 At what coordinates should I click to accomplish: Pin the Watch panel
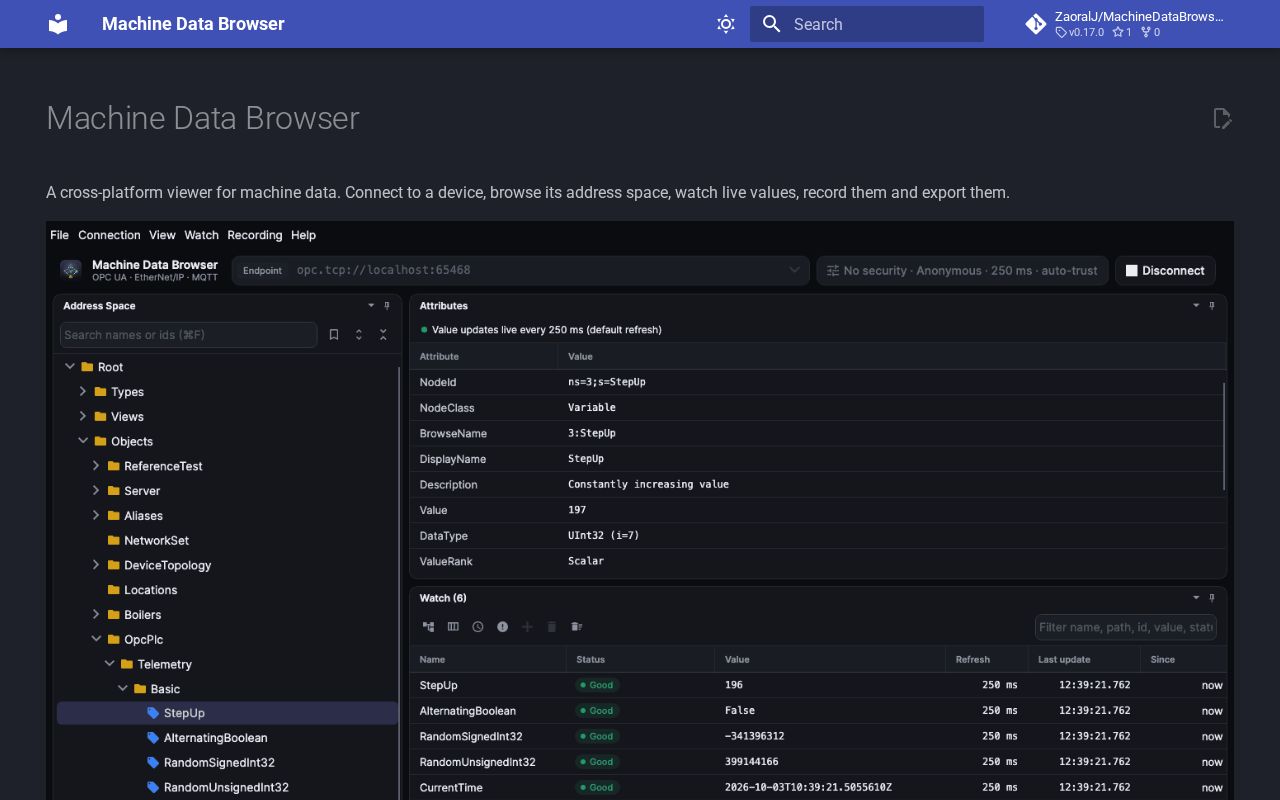(x=1212, y=598)
